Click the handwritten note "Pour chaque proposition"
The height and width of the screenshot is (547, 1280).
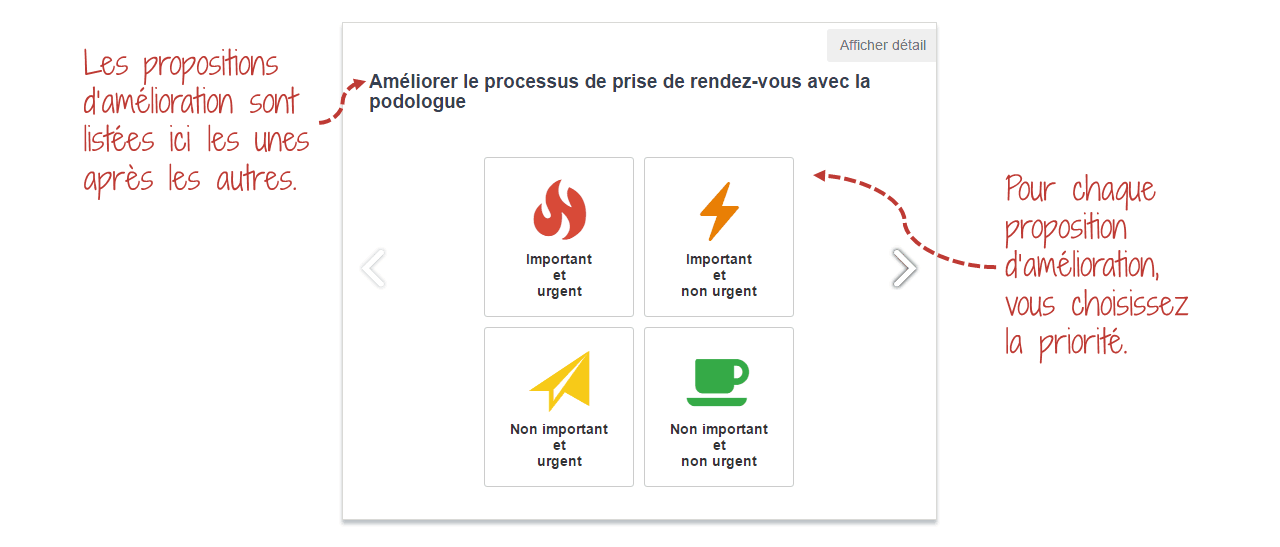(1081, 208)
